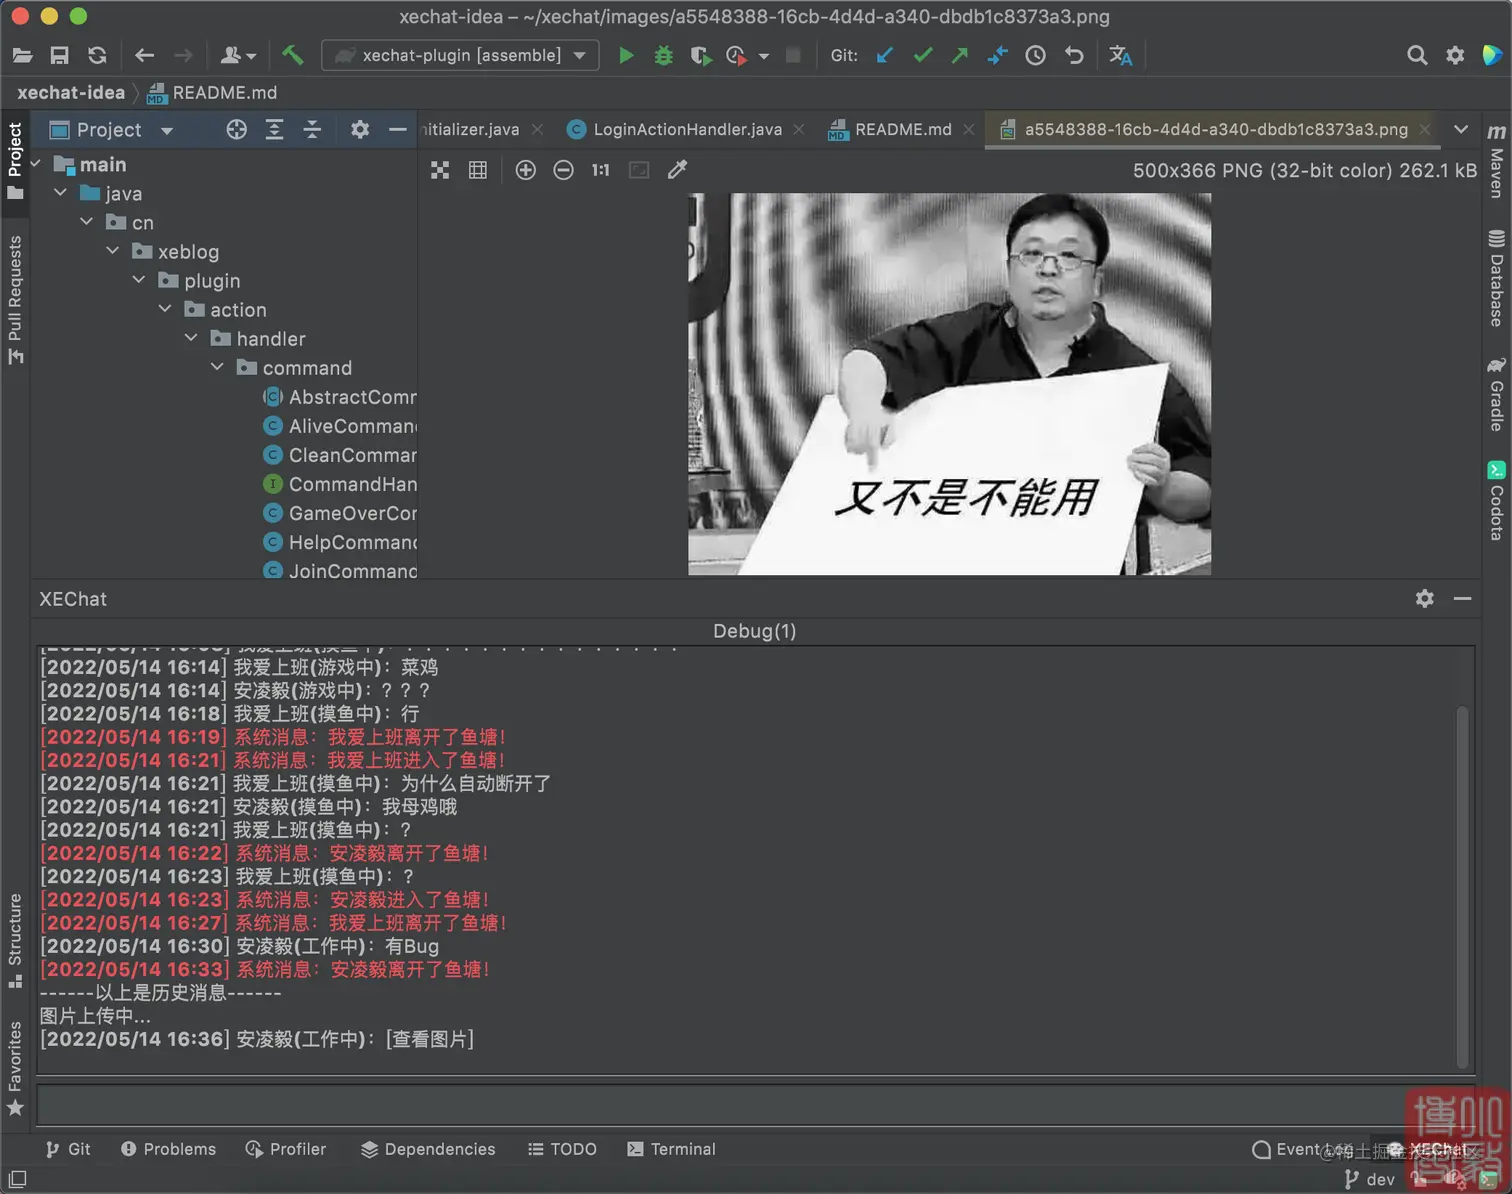Navigate back with the left arrow

tap(144, 55)
